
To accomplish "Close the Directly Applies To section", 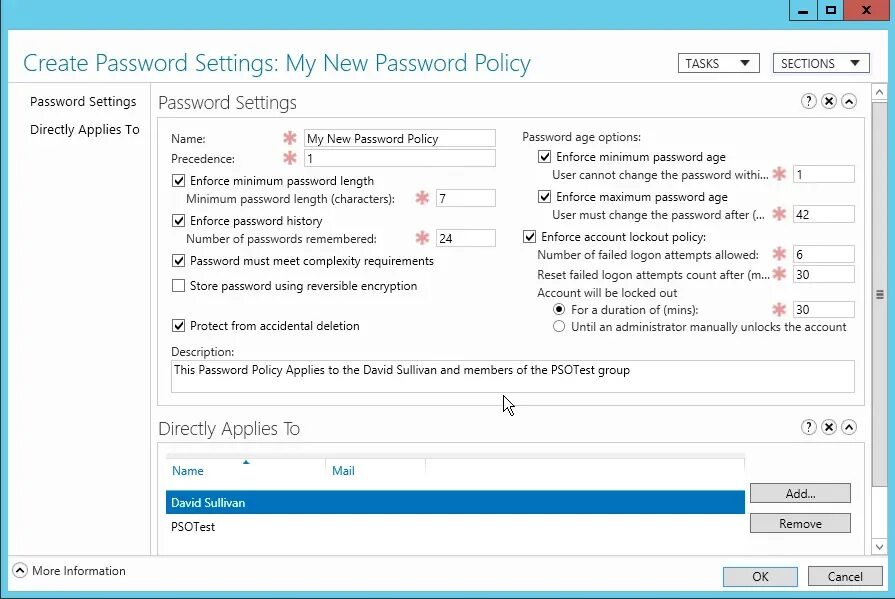I will (829, 427).
